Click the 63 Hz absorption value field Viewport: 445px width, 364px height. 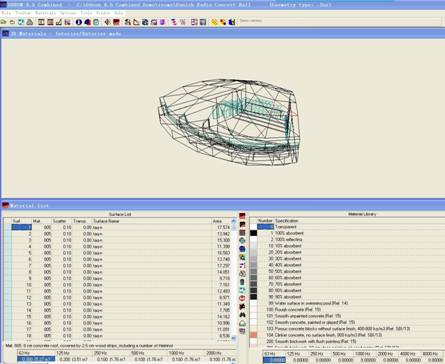click(x=36, y=359)
